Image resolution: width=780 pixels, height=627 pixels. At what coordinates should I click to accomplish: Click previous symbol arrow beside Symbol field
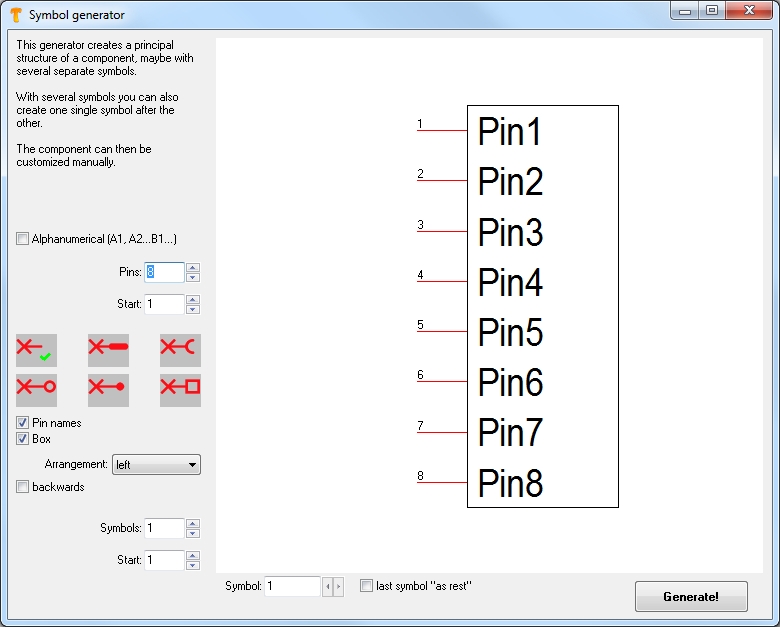(x=326, y=587)
